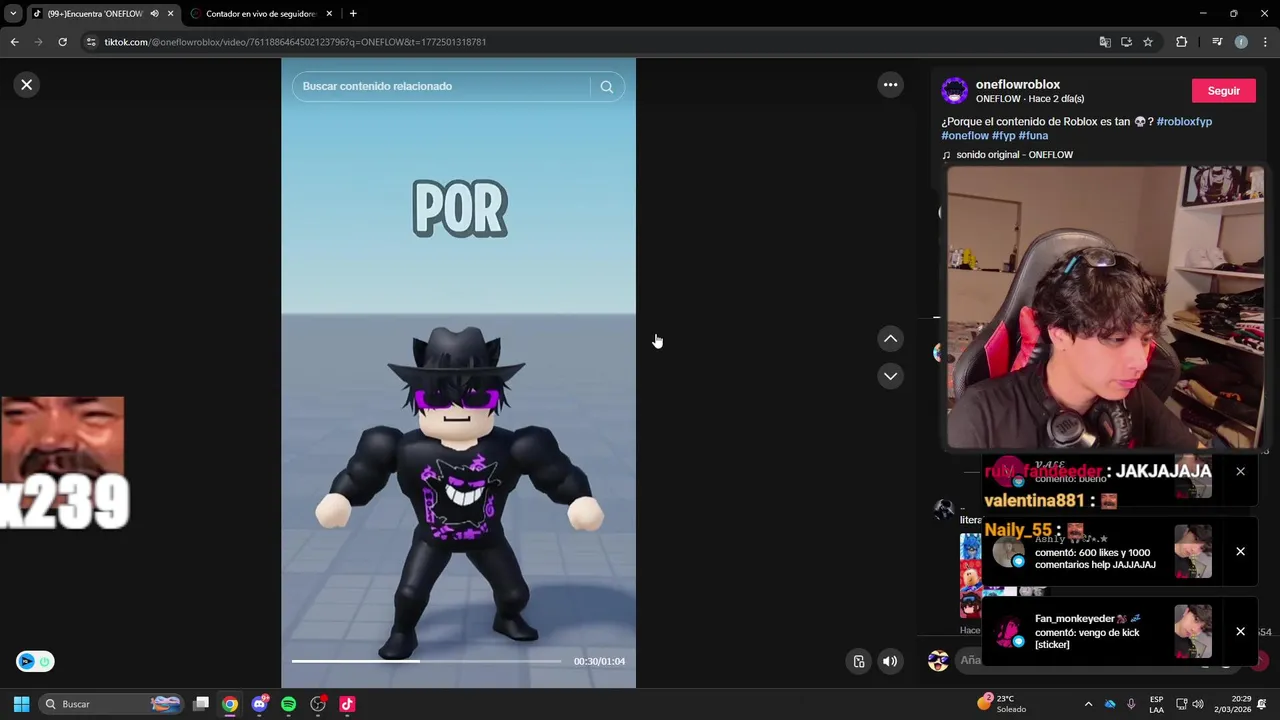Close the TikTok video viewer with X
This screenshot has width=1280, height=720.
click(x=27, y=85)
